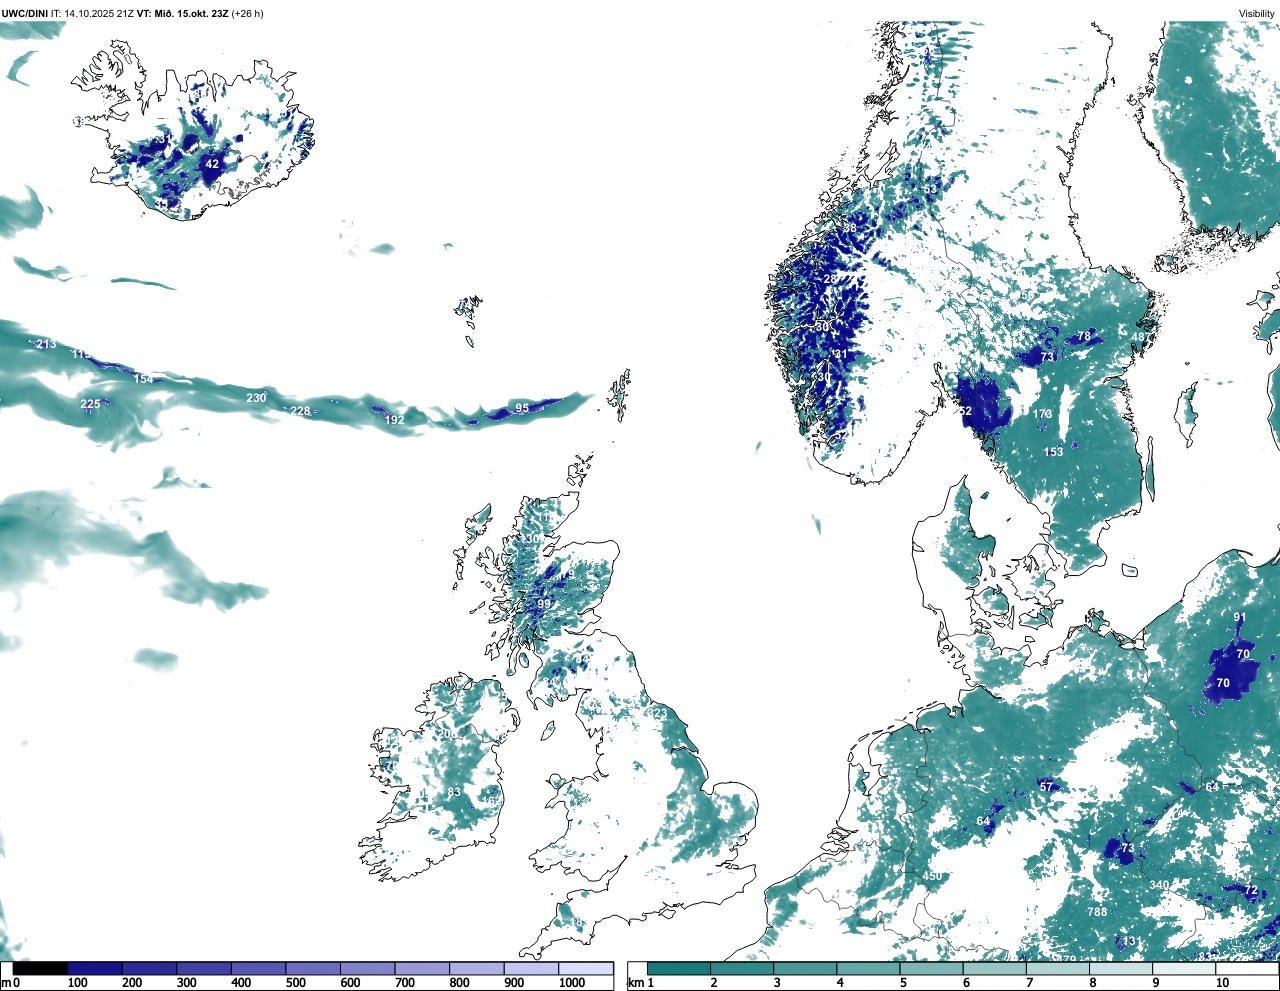Click the 42 value over Iceland

[x=212, y=164]
